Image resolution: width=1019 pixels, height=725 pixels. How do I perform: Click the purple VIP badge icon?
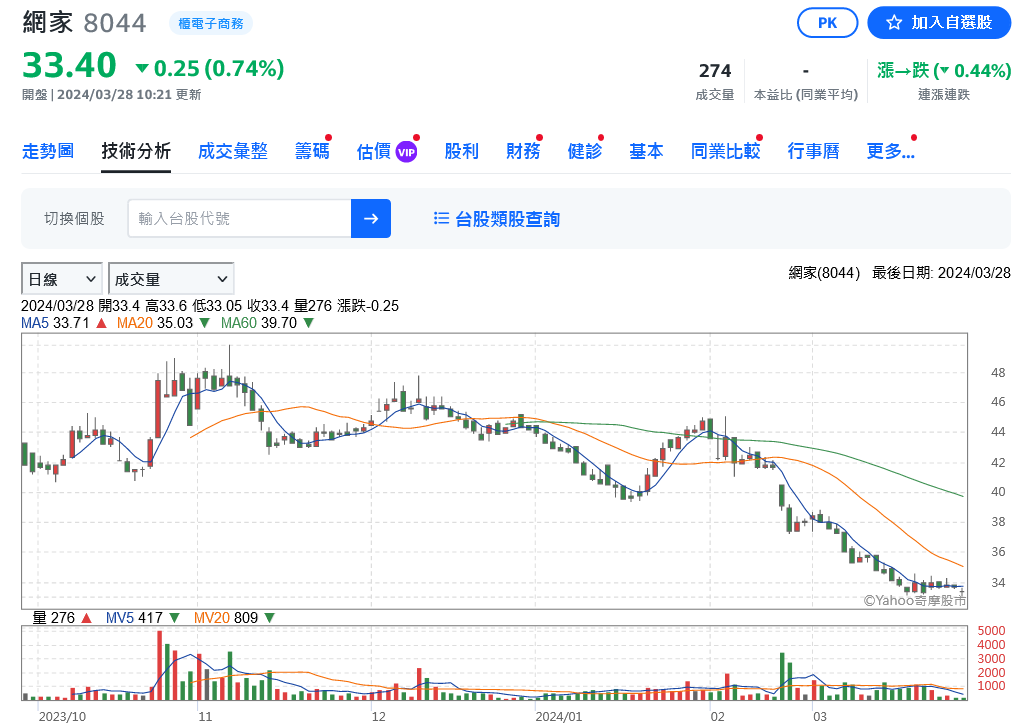click(406, 153)
